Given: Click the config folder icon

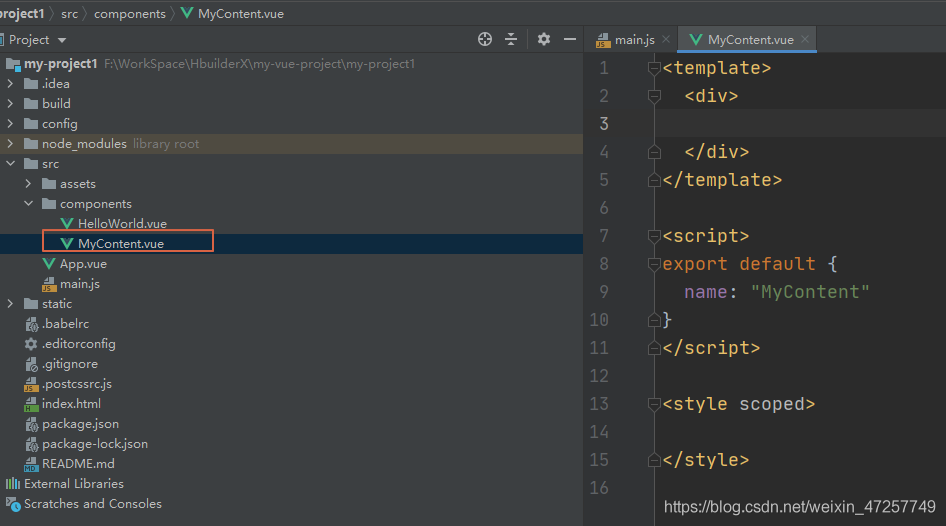Looking at the screenshot, I should 31,124.
